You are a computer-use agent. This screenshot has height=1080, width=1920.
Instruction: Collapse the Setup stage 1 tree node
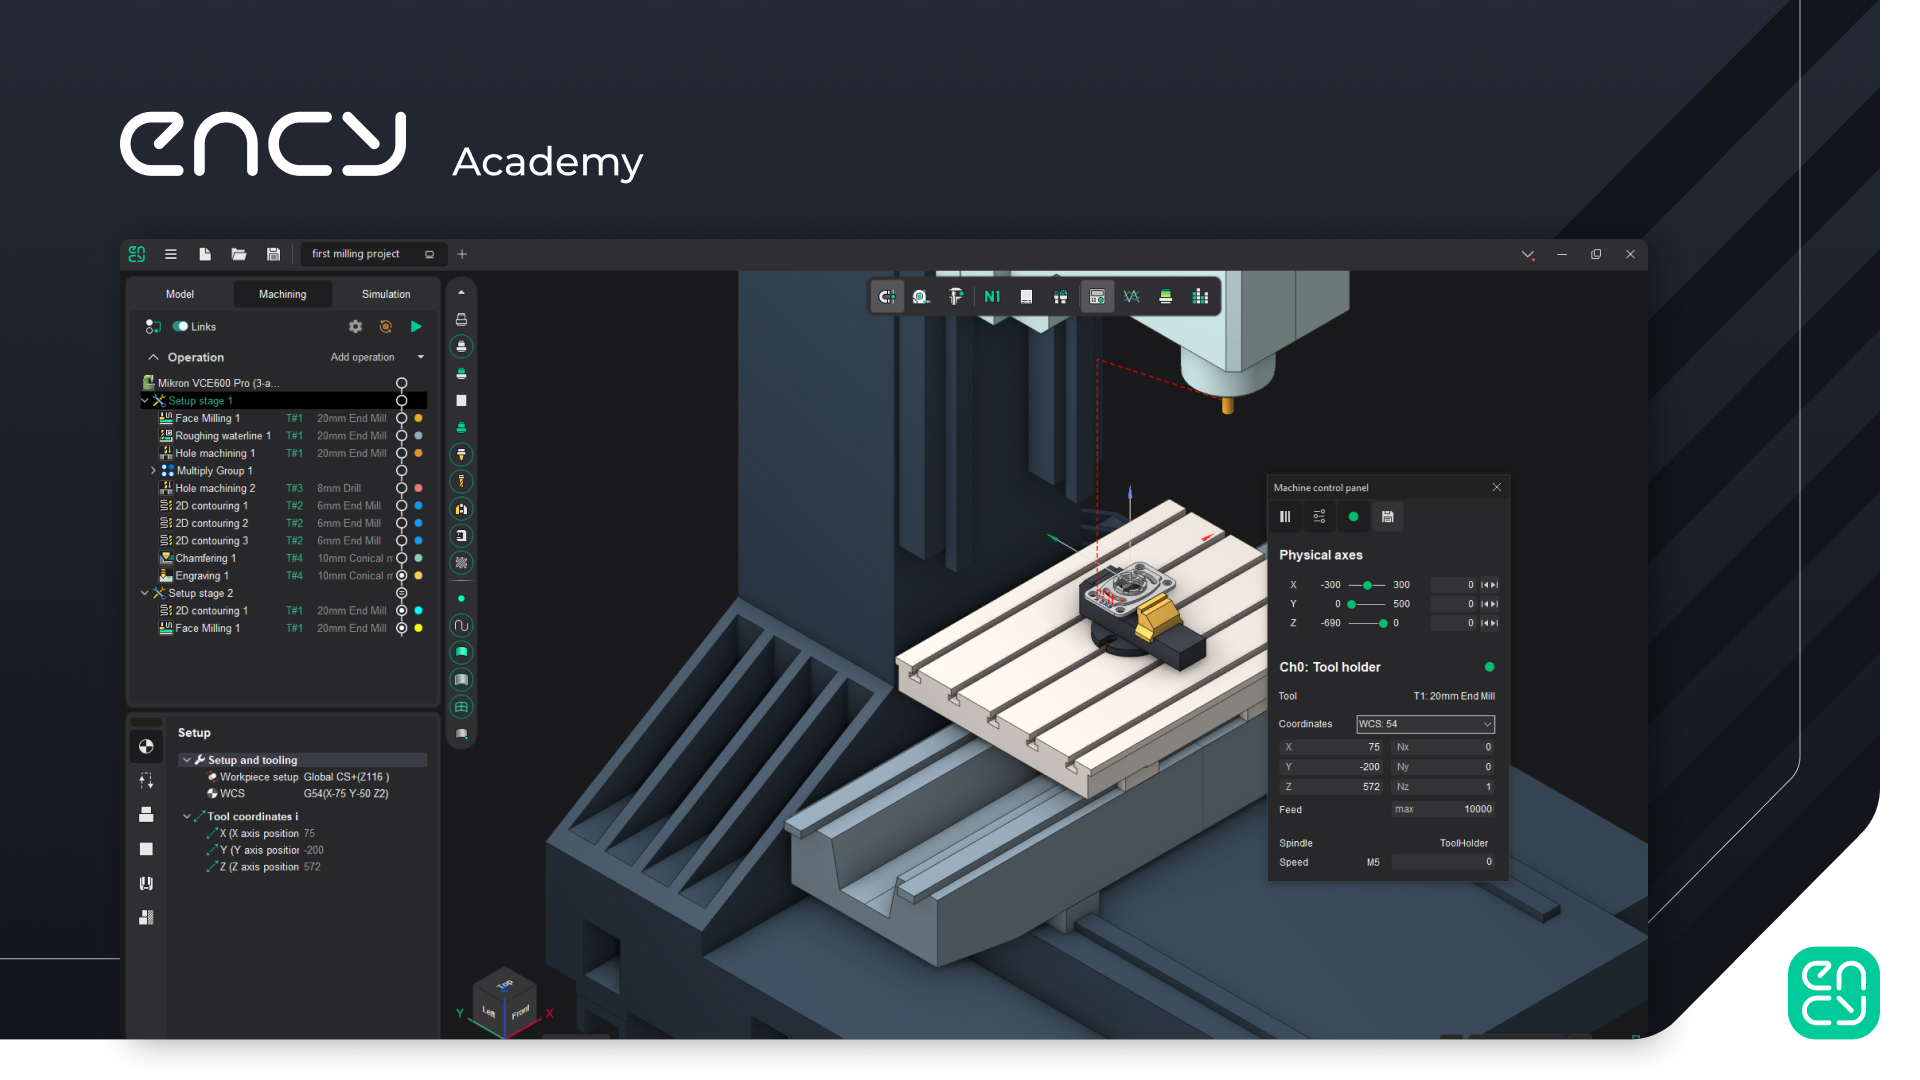pos(146,400)
